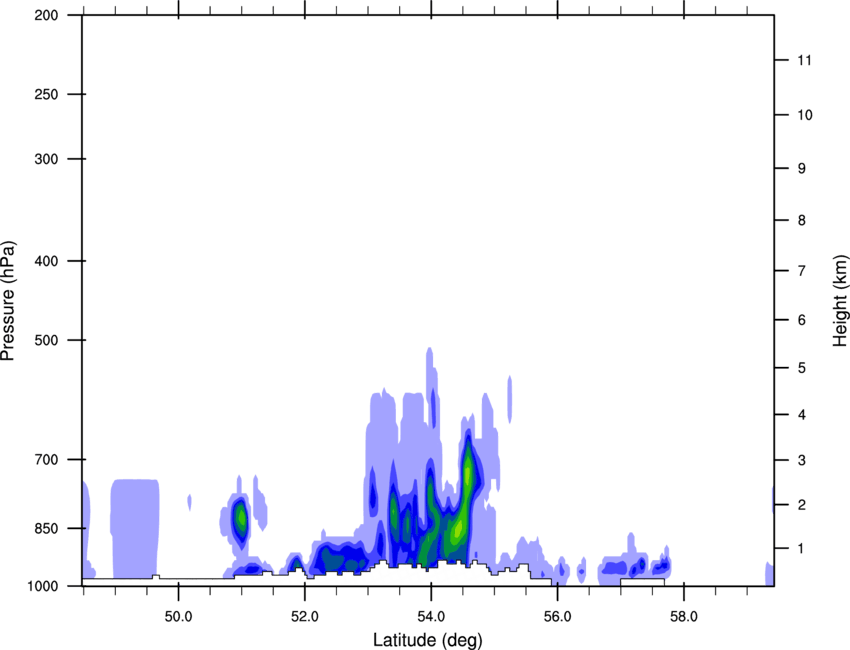This screenshot has height=650, width=850.
Task: Pick the 9 km height label
Action: 802,169
